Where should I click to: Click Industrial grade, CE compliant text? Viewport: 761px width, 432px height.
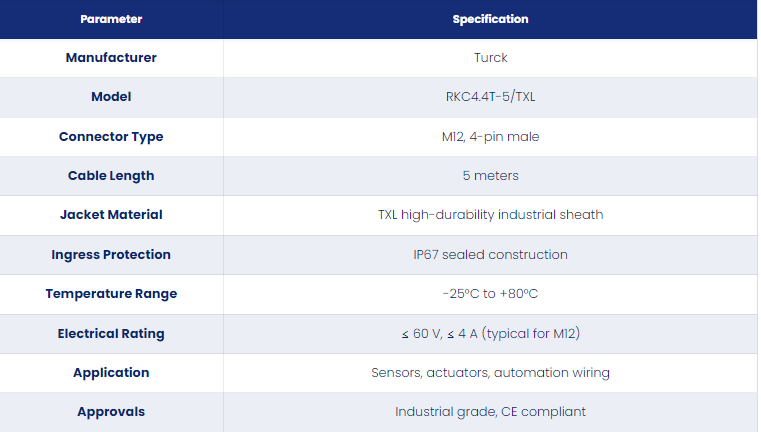(490, 412)
